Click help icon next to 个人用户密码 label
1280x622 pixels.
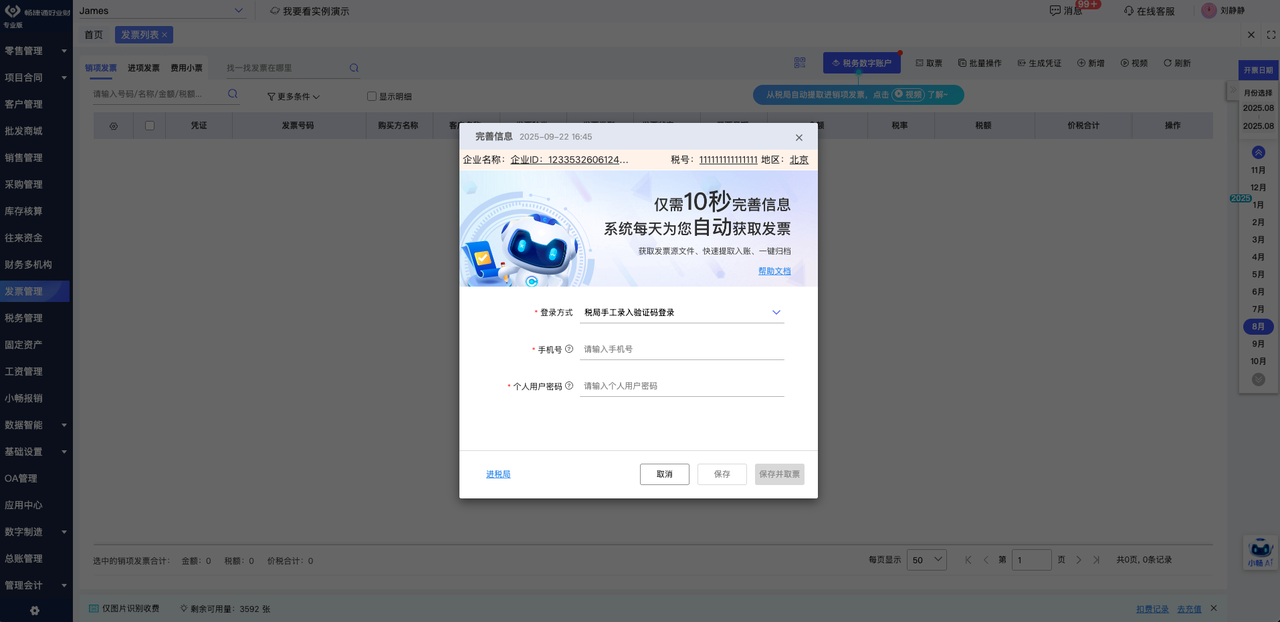click(569, 385)
